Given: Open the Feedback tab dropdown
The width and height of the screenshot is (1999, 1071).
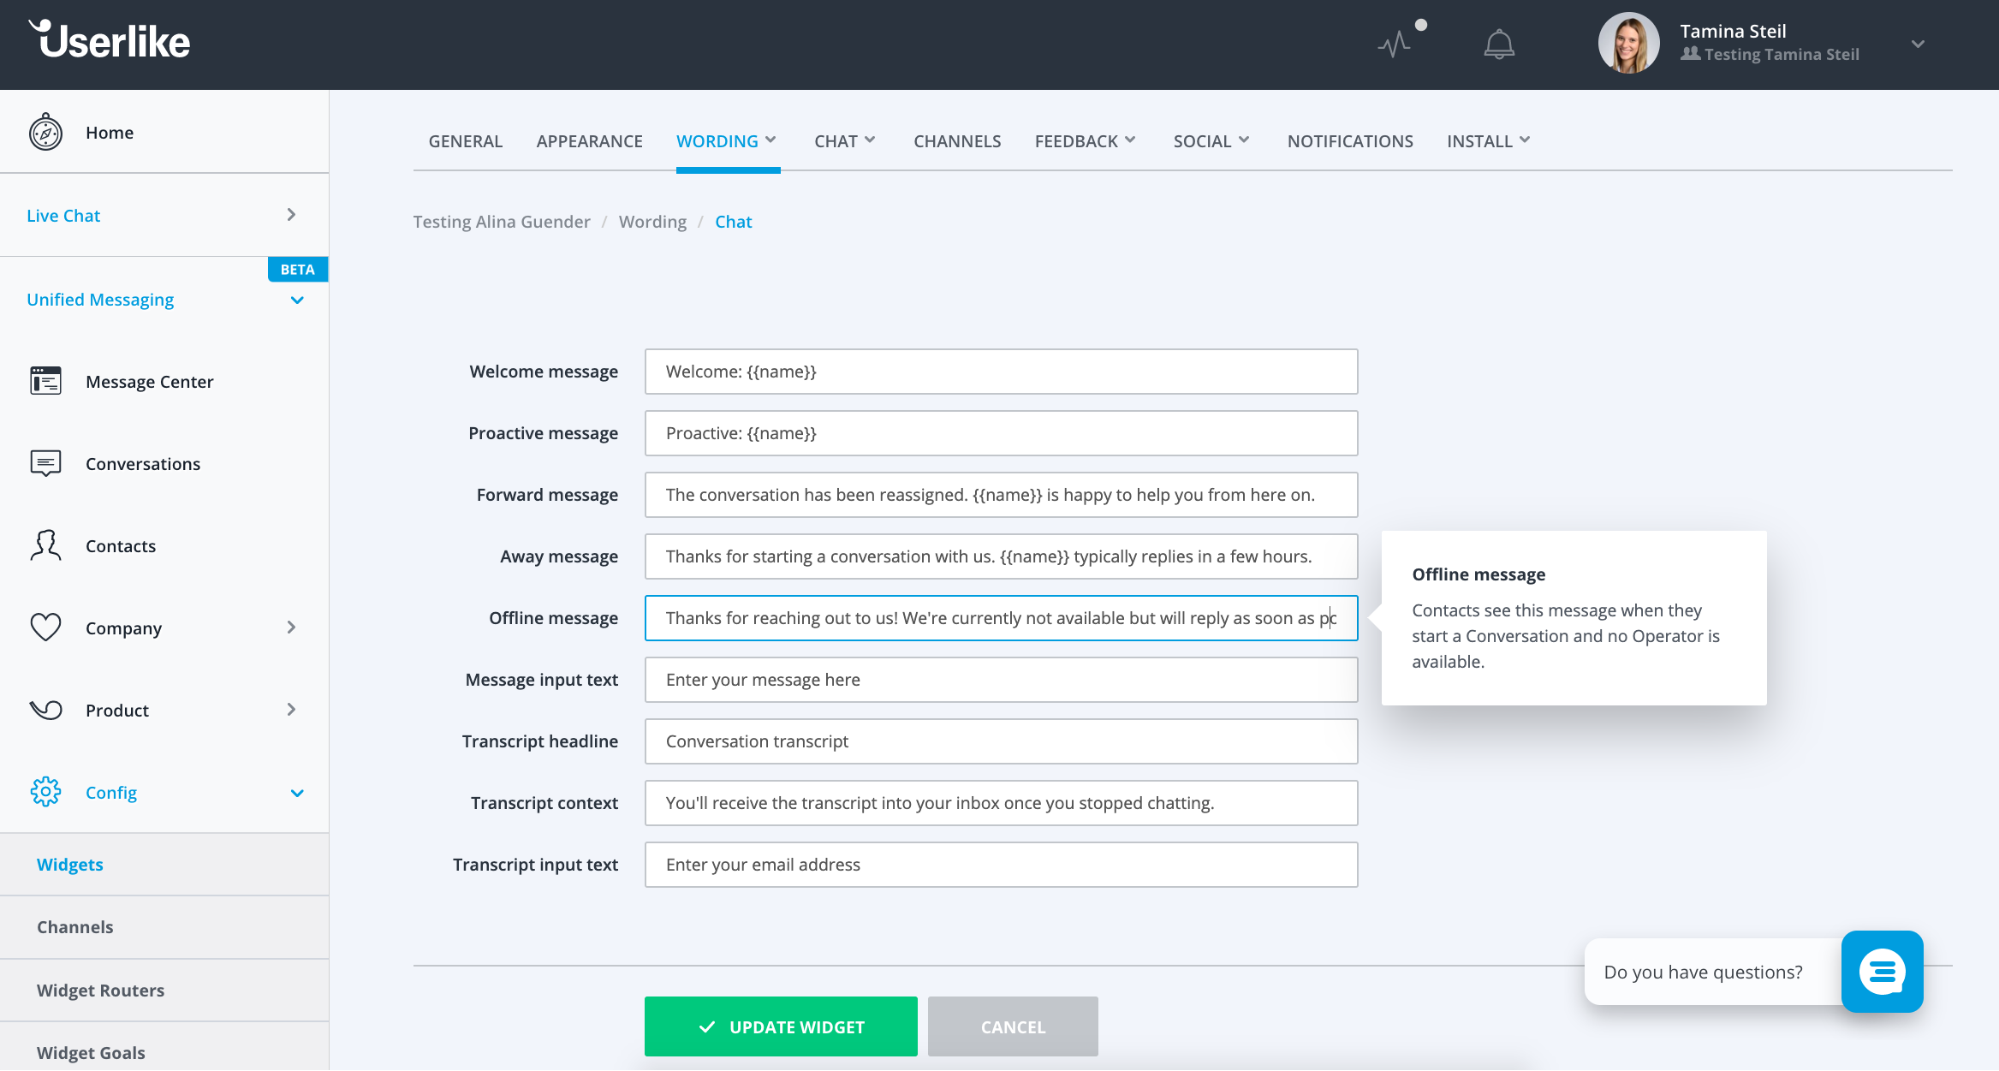Looking at the screenshot, I should click(1086, 141).
